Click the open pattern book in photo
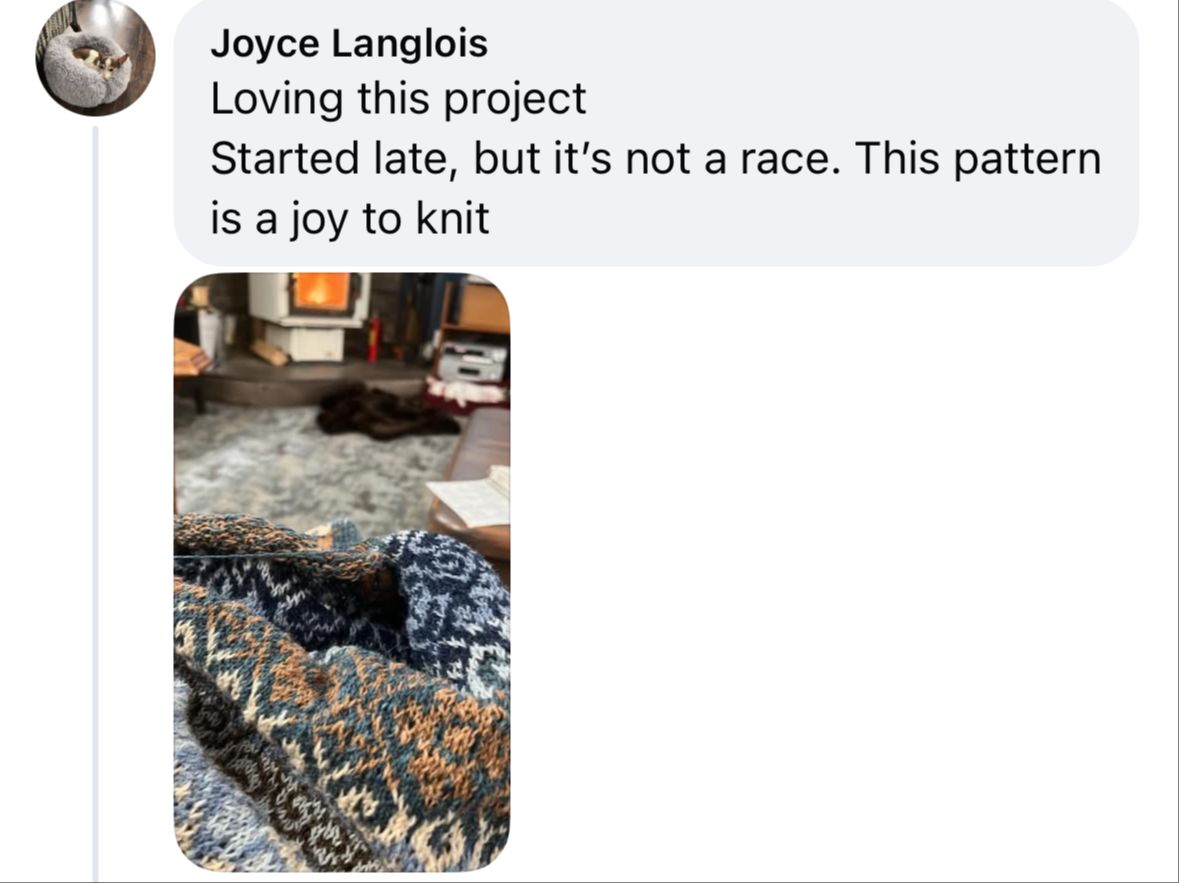Screen dimensions: 1179x883 472,496
